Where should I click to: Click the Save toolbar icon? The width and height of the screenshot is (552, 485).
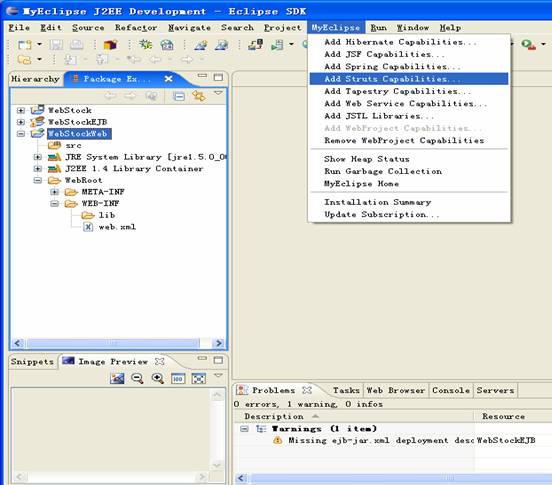click(56, 44)
